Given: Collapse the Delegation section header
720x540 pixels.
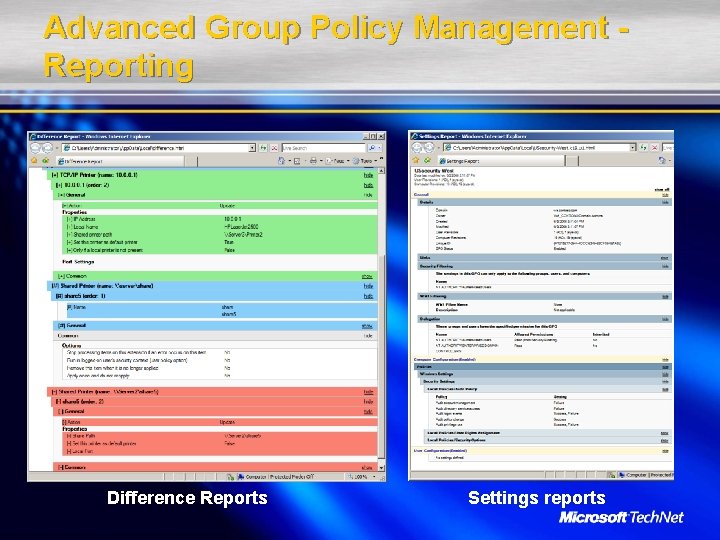Looking at the screenshot, I should pyautogui.click(x=545, y=319).
